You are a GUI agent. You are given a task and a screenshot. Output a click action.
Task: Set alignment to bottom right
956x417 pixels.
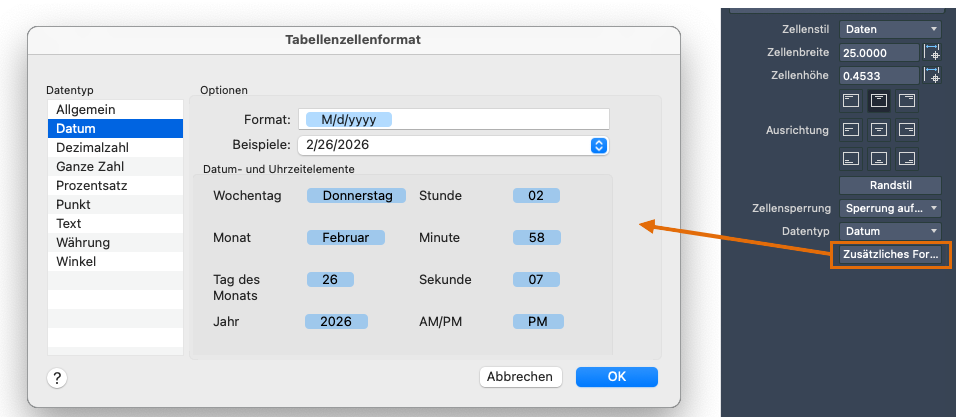(907, 158)
